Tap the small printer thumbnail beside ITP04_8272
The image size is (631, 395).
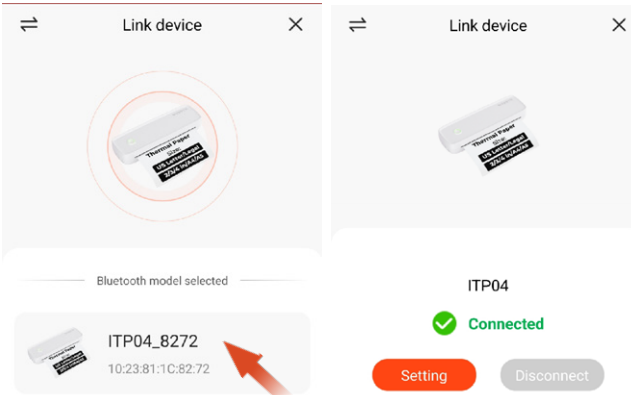pos(57,352)
